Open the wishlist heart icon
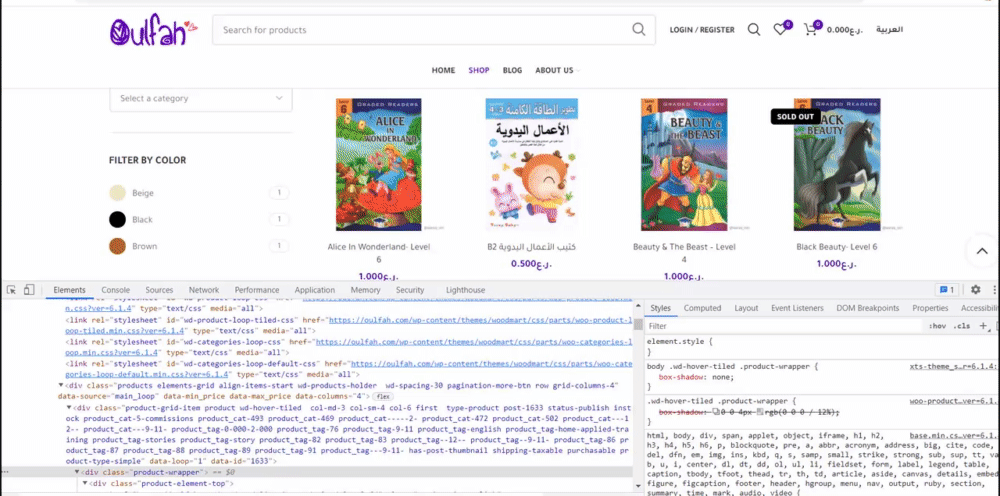This screenshot has height=496, width=1000. pyautogui.click(x=779, y=29)
